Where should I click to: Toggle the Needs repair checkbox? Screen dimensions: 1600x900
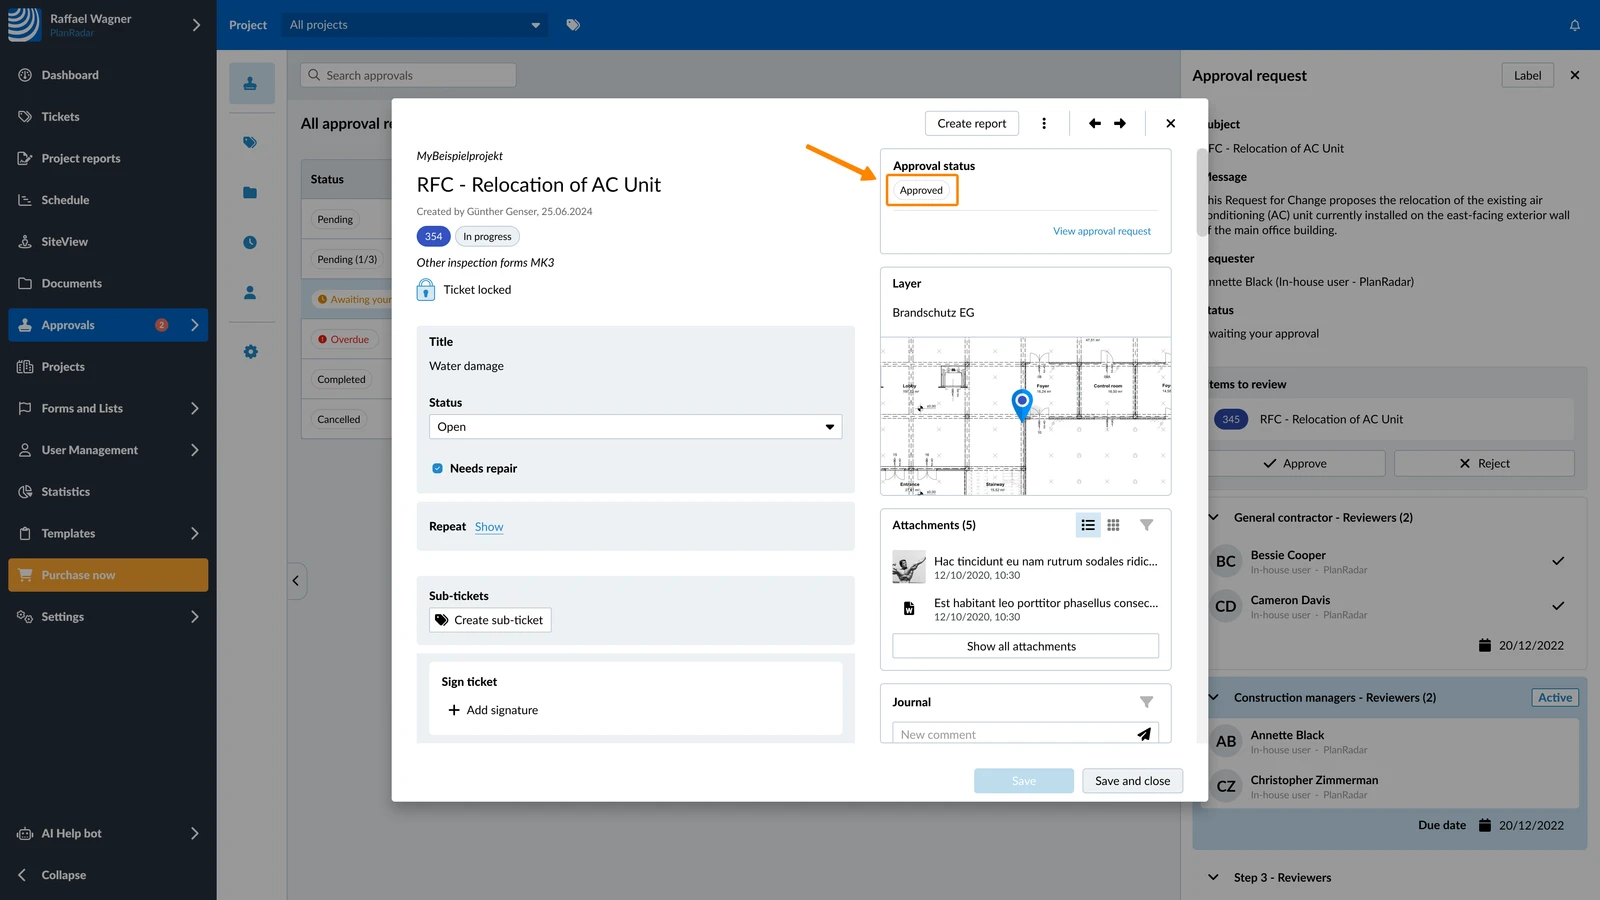(x=437, y=468)
